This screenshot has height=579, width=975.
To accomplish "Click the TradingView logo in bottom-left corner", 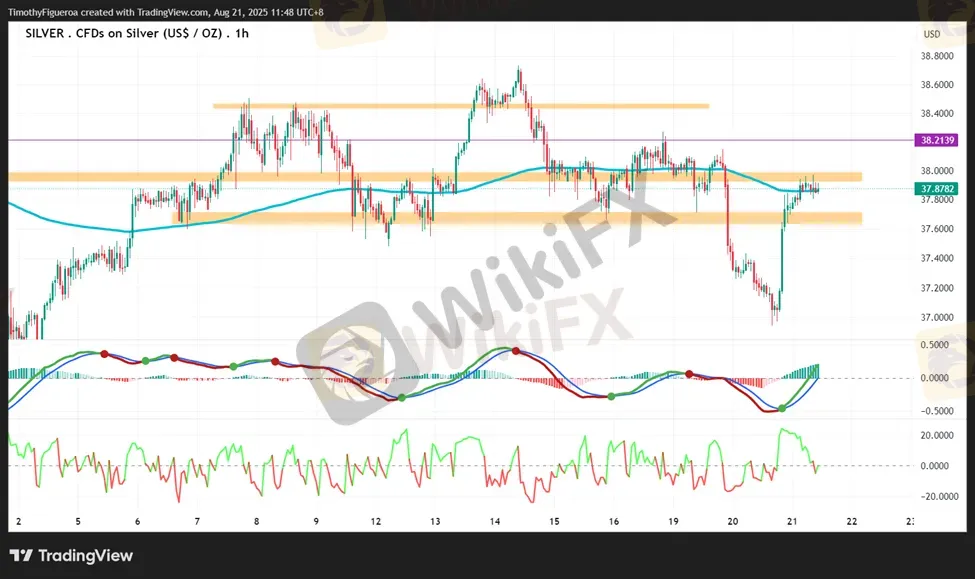I will tap(71, 556).
